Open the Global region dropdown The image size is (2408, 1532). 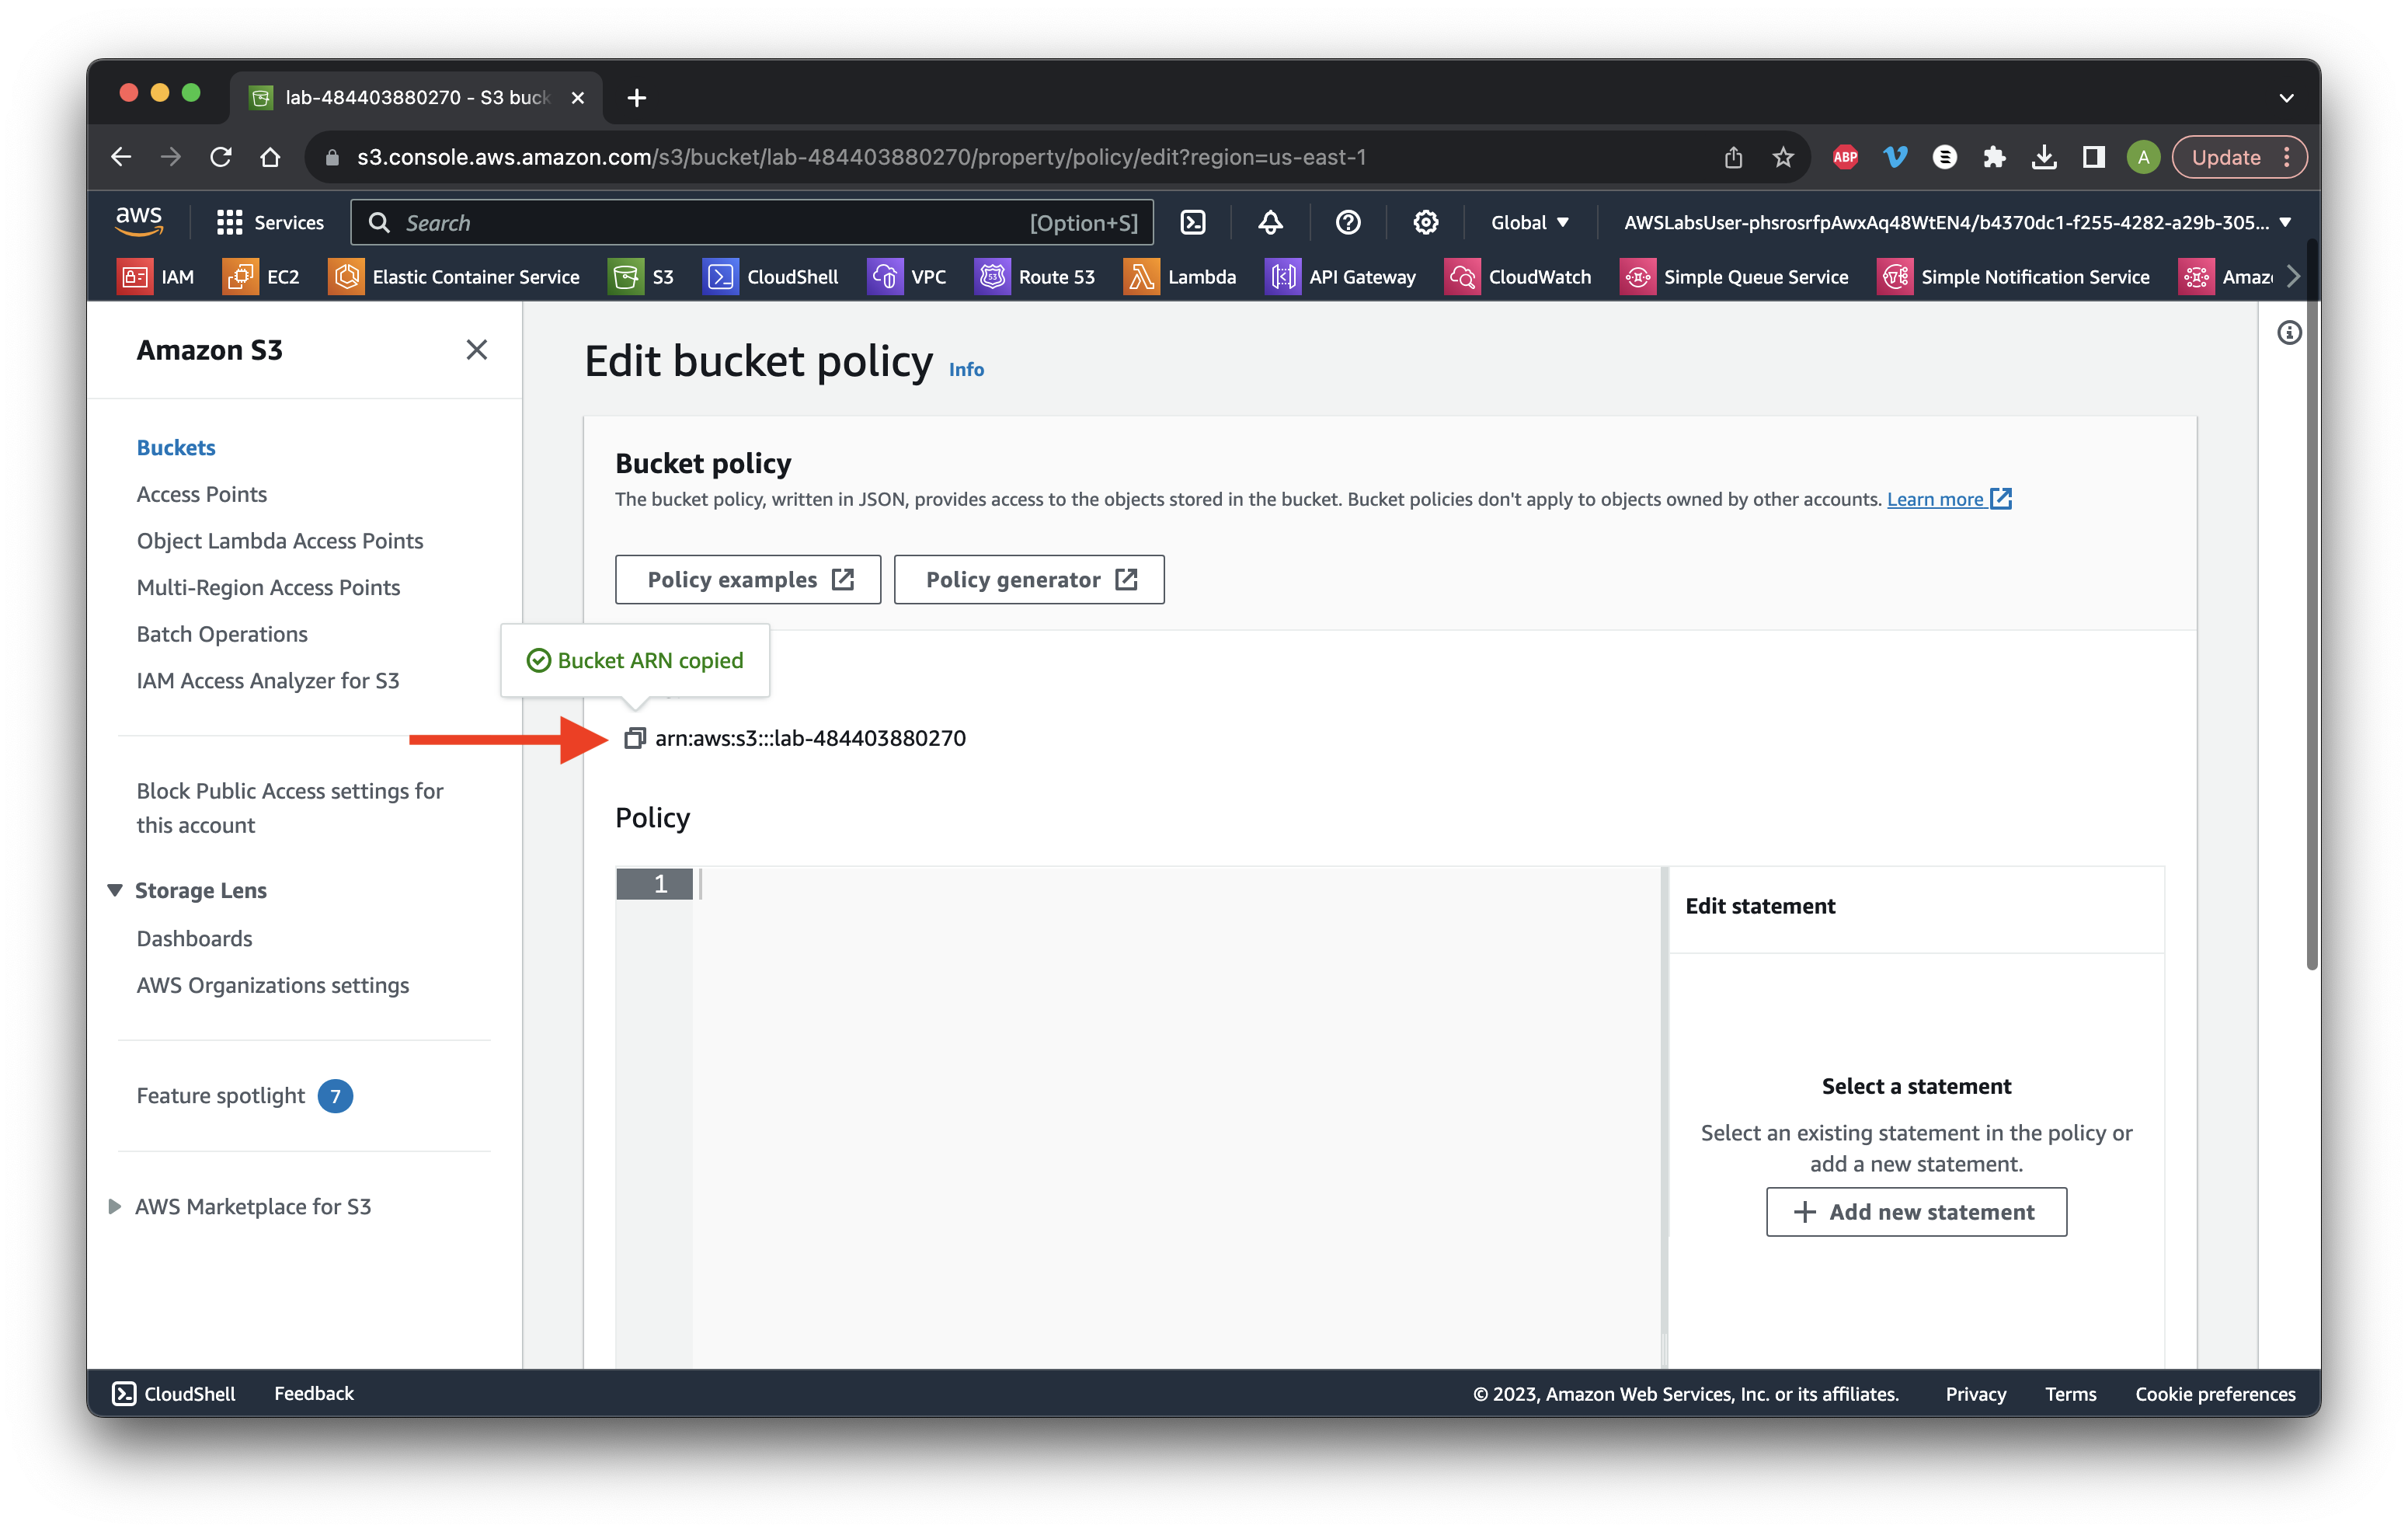point(1529,222)
